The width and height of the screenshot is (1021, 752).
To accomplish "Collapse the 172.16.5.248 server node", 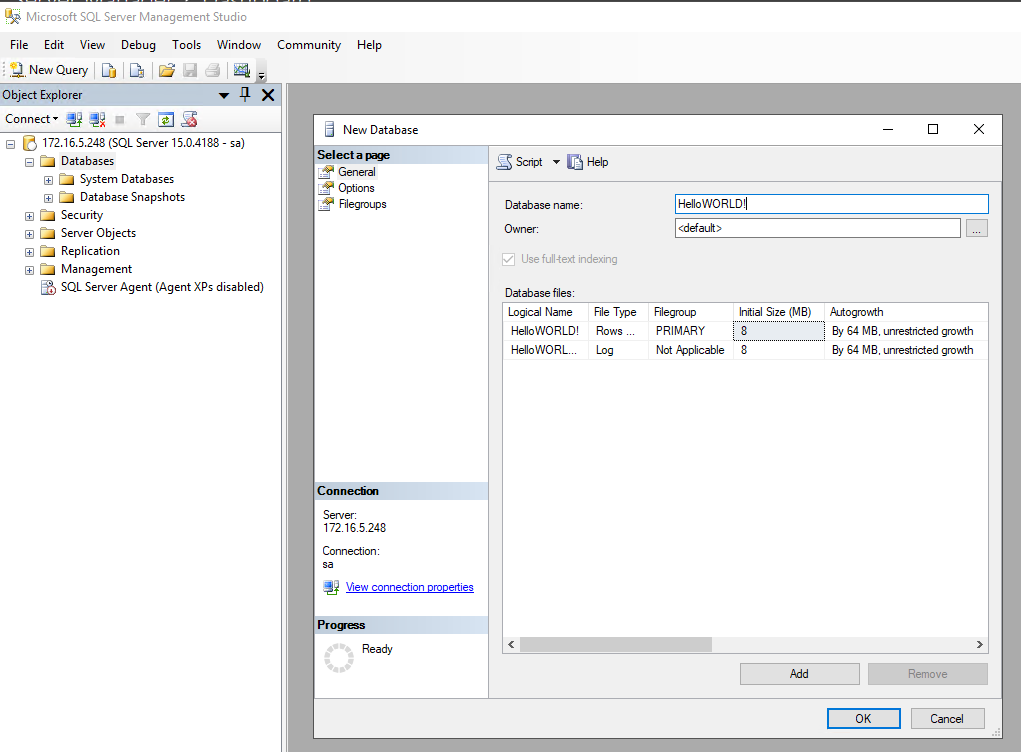I will click(10, 144).
